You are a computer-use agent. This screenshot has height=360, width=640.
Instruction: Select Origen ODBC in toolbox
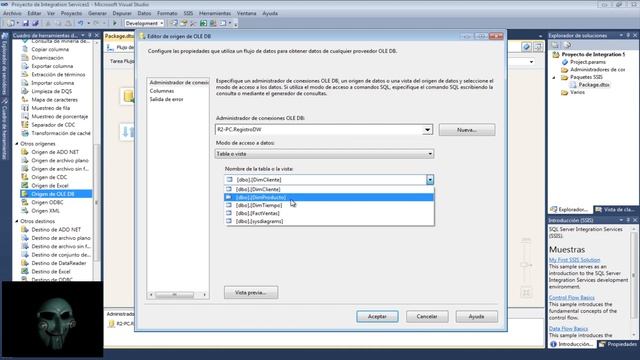point(47,202)
